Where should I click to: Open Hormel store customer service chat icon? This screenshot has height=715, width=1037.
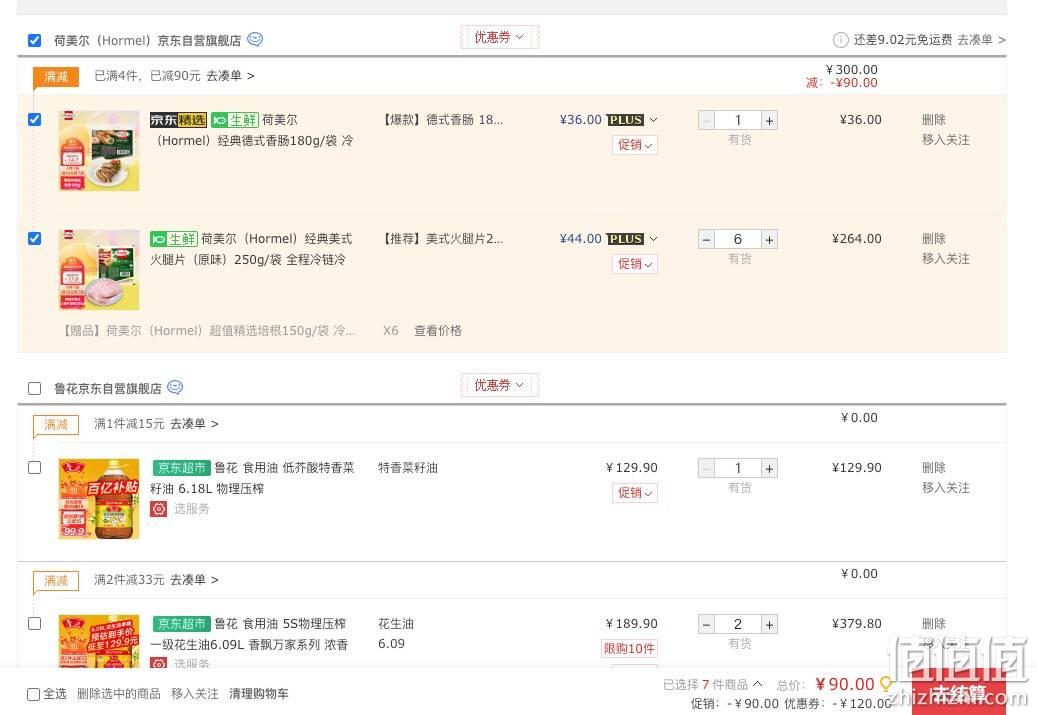(x=255, y=40)
